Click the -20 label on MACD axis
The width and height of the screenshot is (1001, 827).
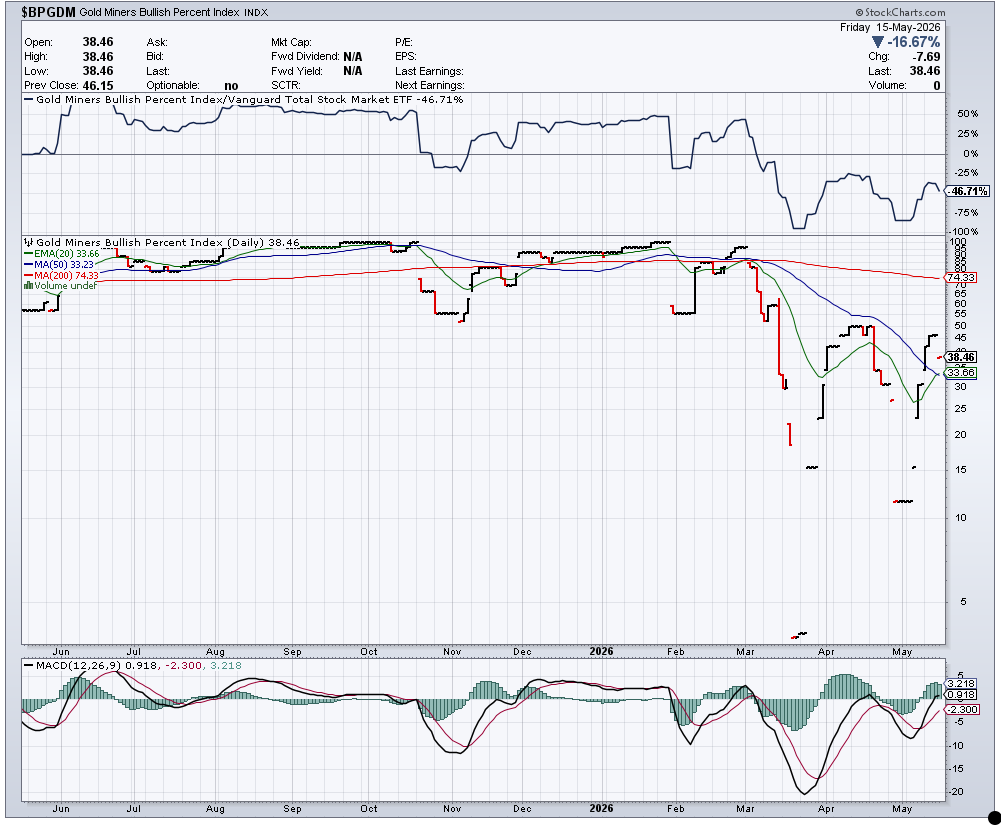[x=956, y=792]
